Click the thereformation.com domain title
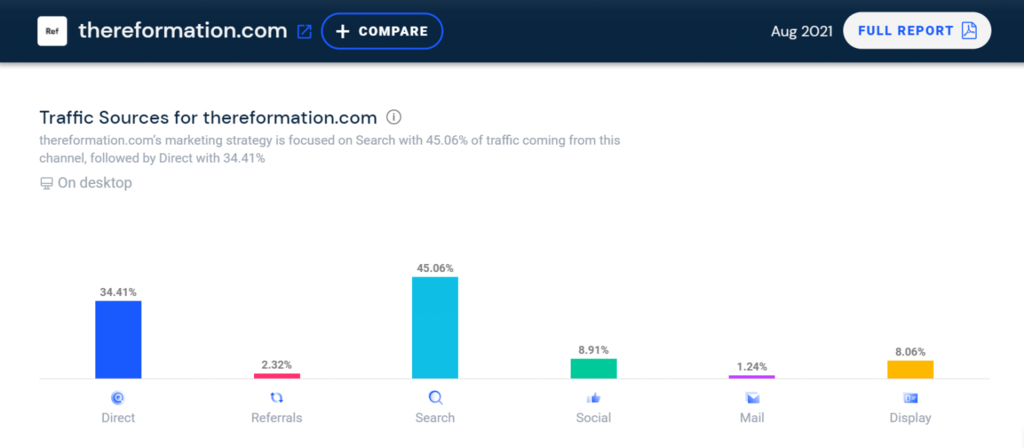 point(183,31)
